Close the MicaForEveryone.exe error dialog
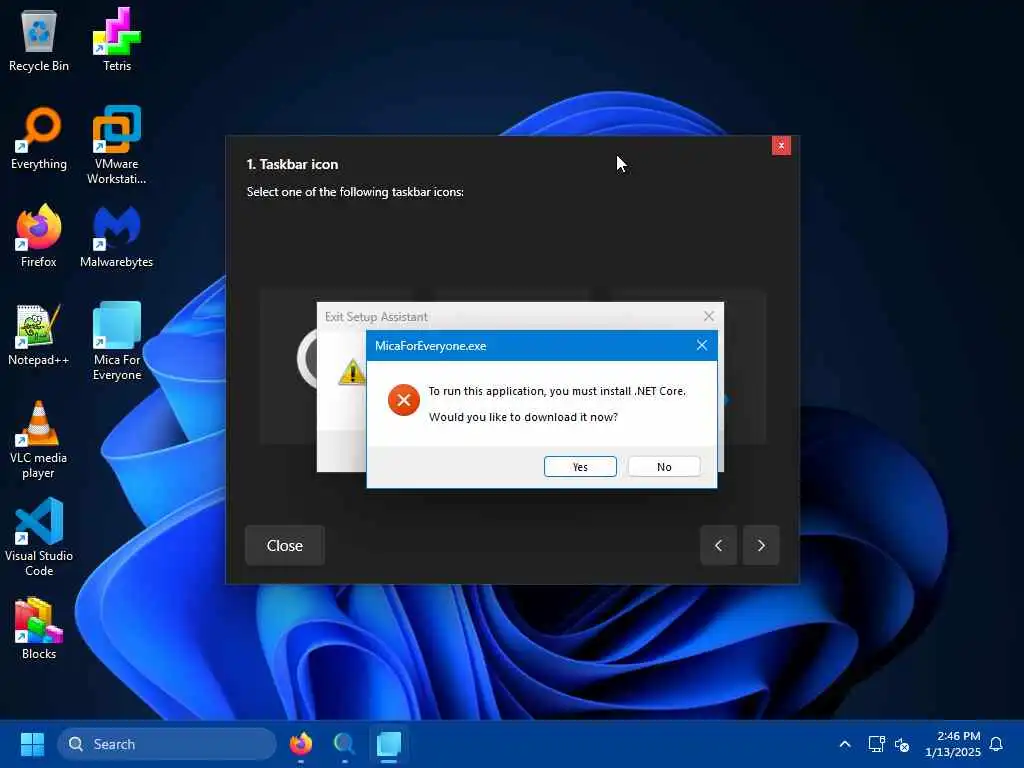The image size is (1024, 768). pos(701,345)
